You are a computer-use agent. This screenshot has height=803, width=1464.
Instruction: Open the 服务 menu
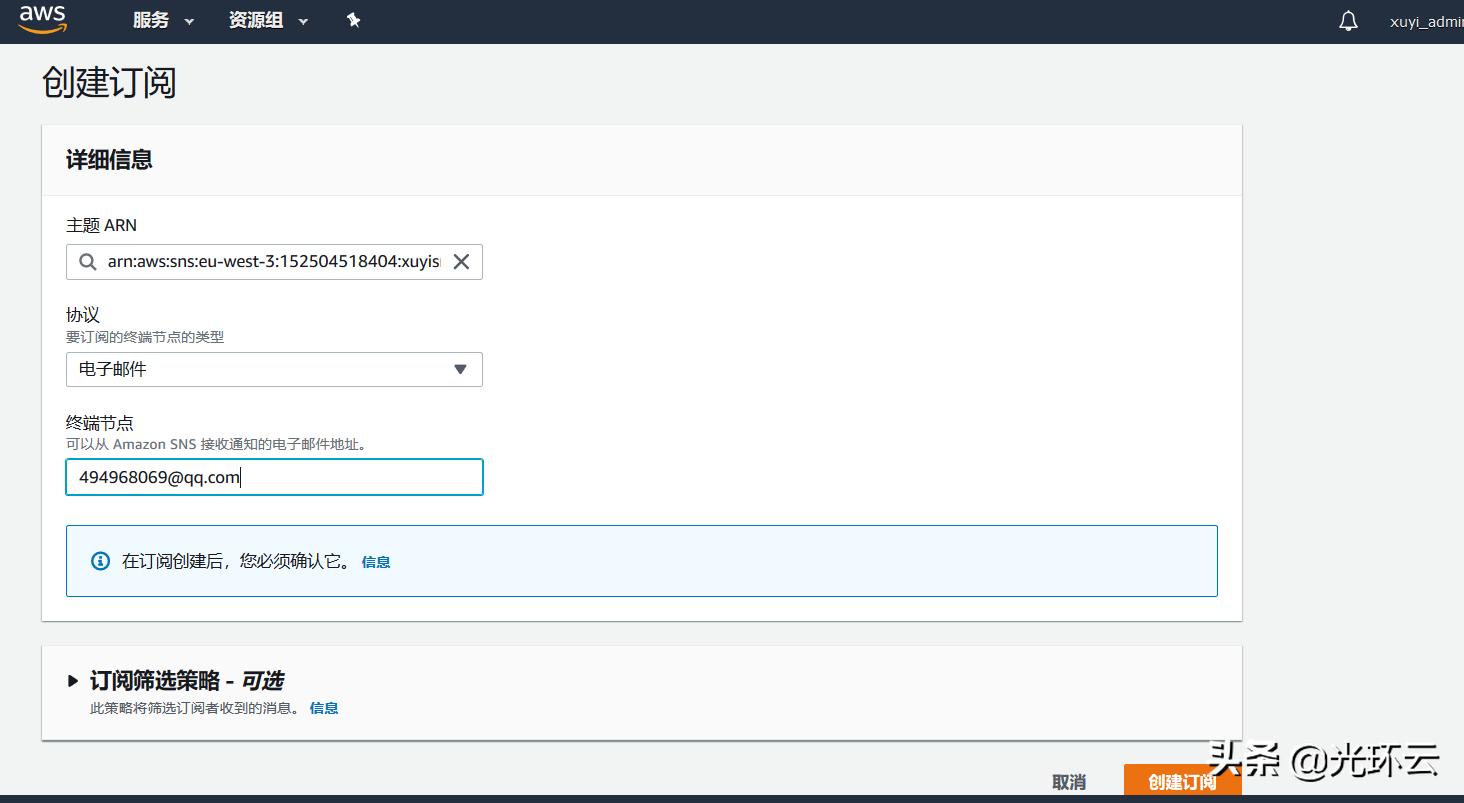(x=152, y=20)
